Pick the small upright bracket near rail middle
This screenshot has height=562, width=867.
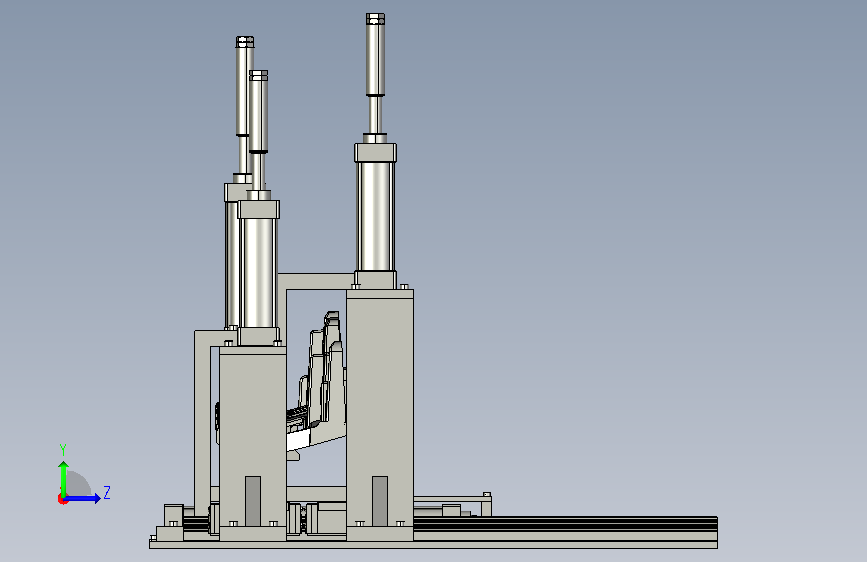(487, 504)
